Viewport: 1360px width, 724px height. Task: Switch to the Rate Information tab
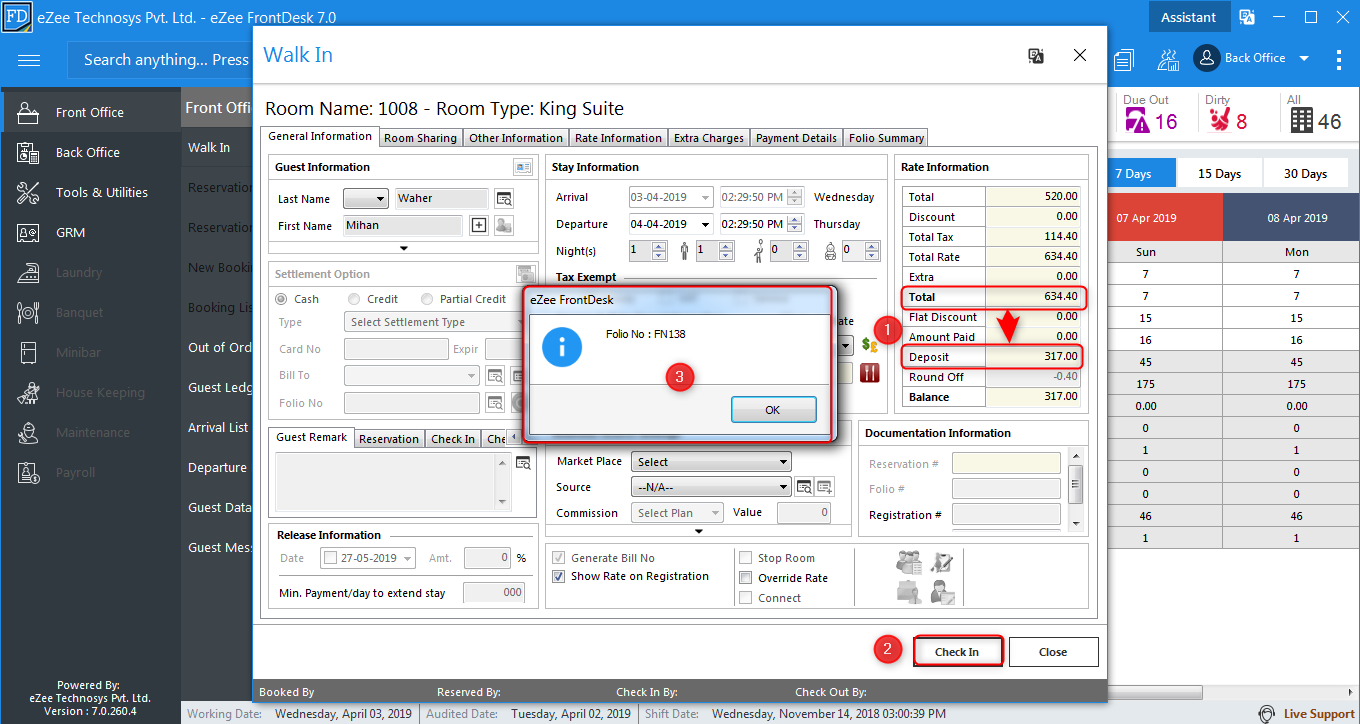pyautogui.click(x=618, y=138)
